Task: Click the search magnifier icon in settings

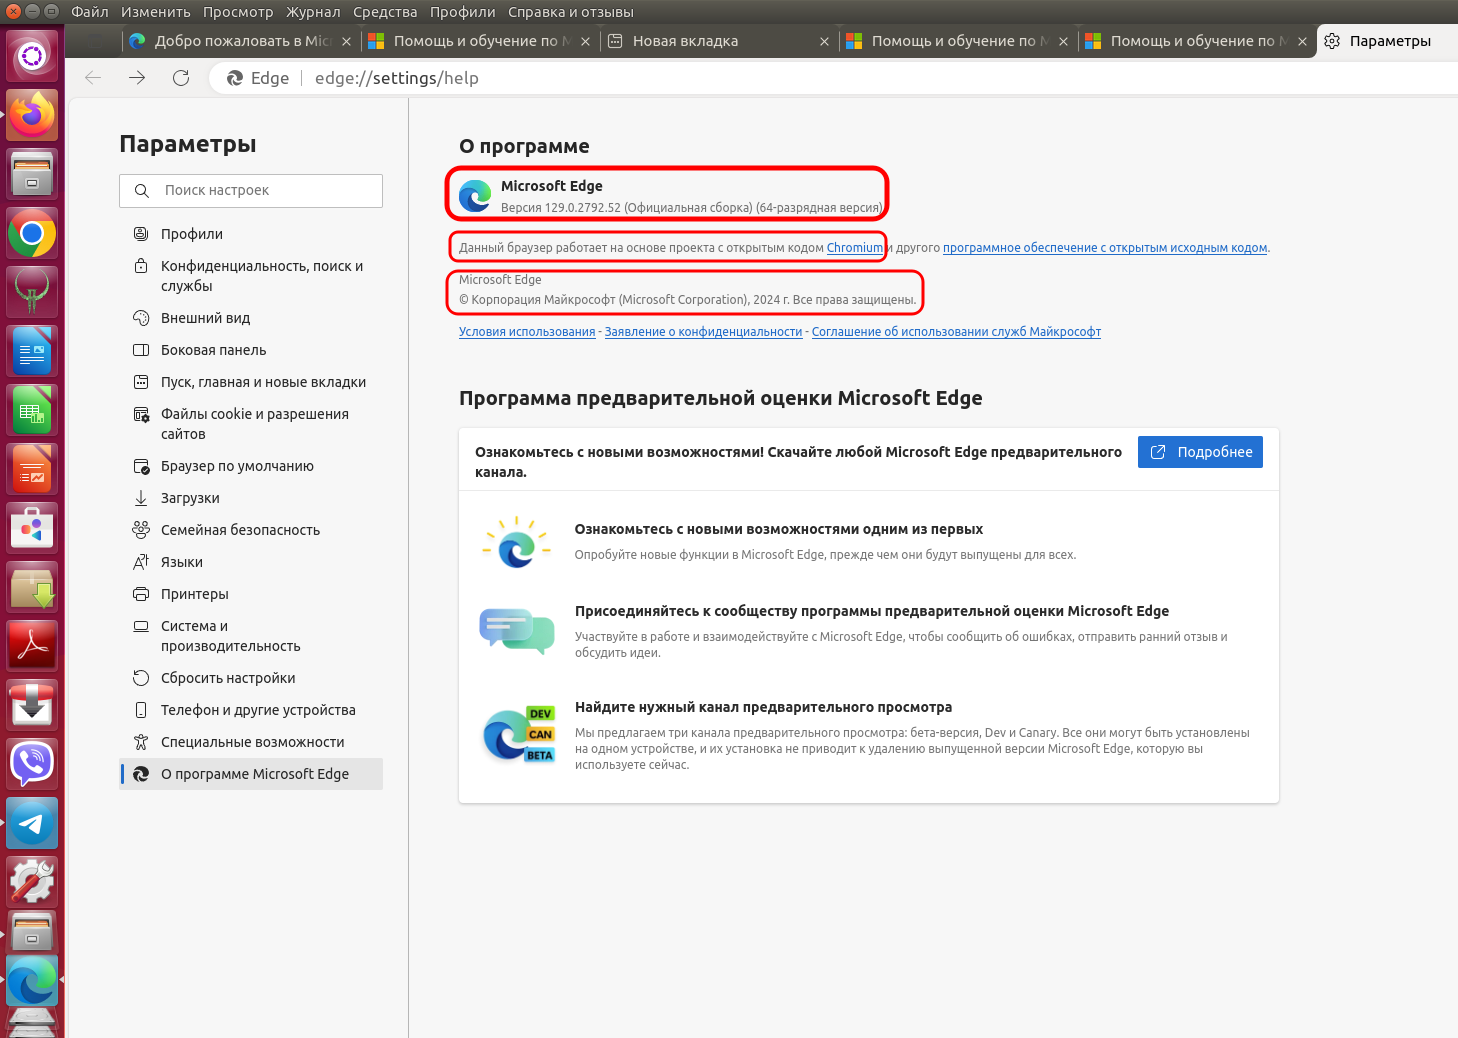Action: [142, 190]
